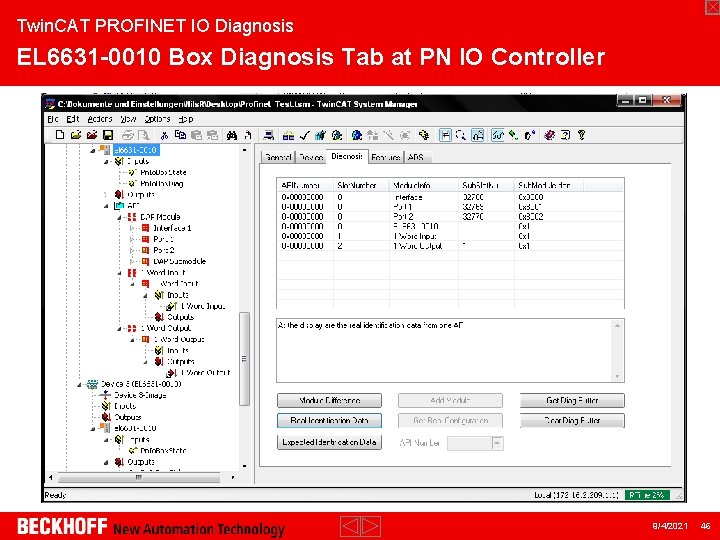Collapse the API tree node
Screen dimensions: 720x540
[106, 206]
